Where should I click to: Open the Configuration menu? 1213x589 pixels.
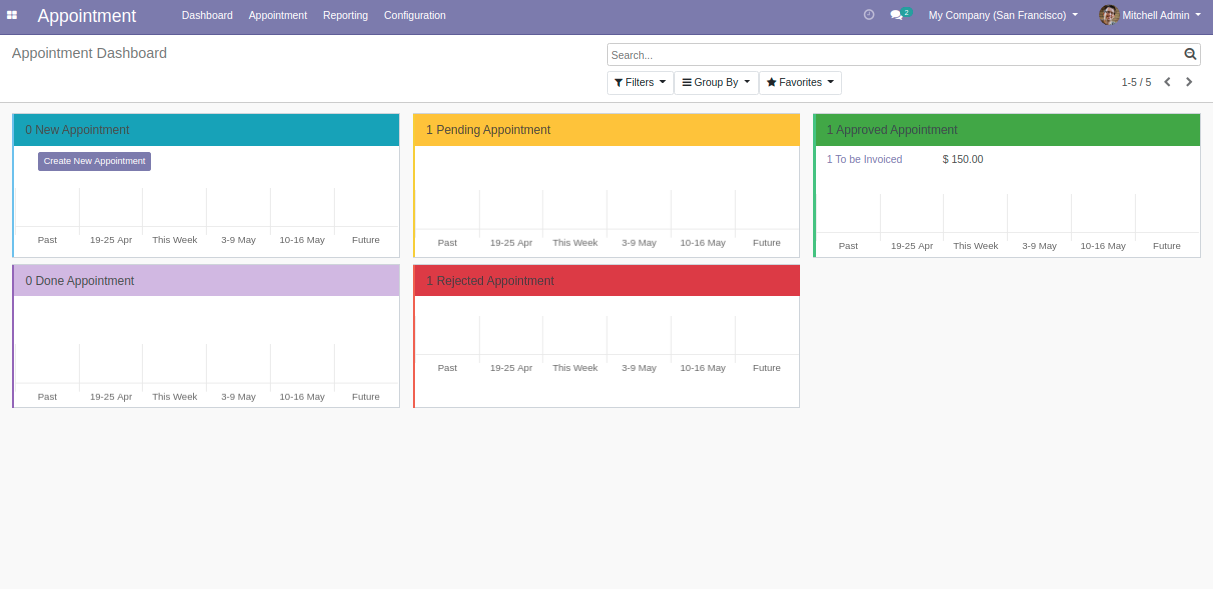(x=415, y=15)
